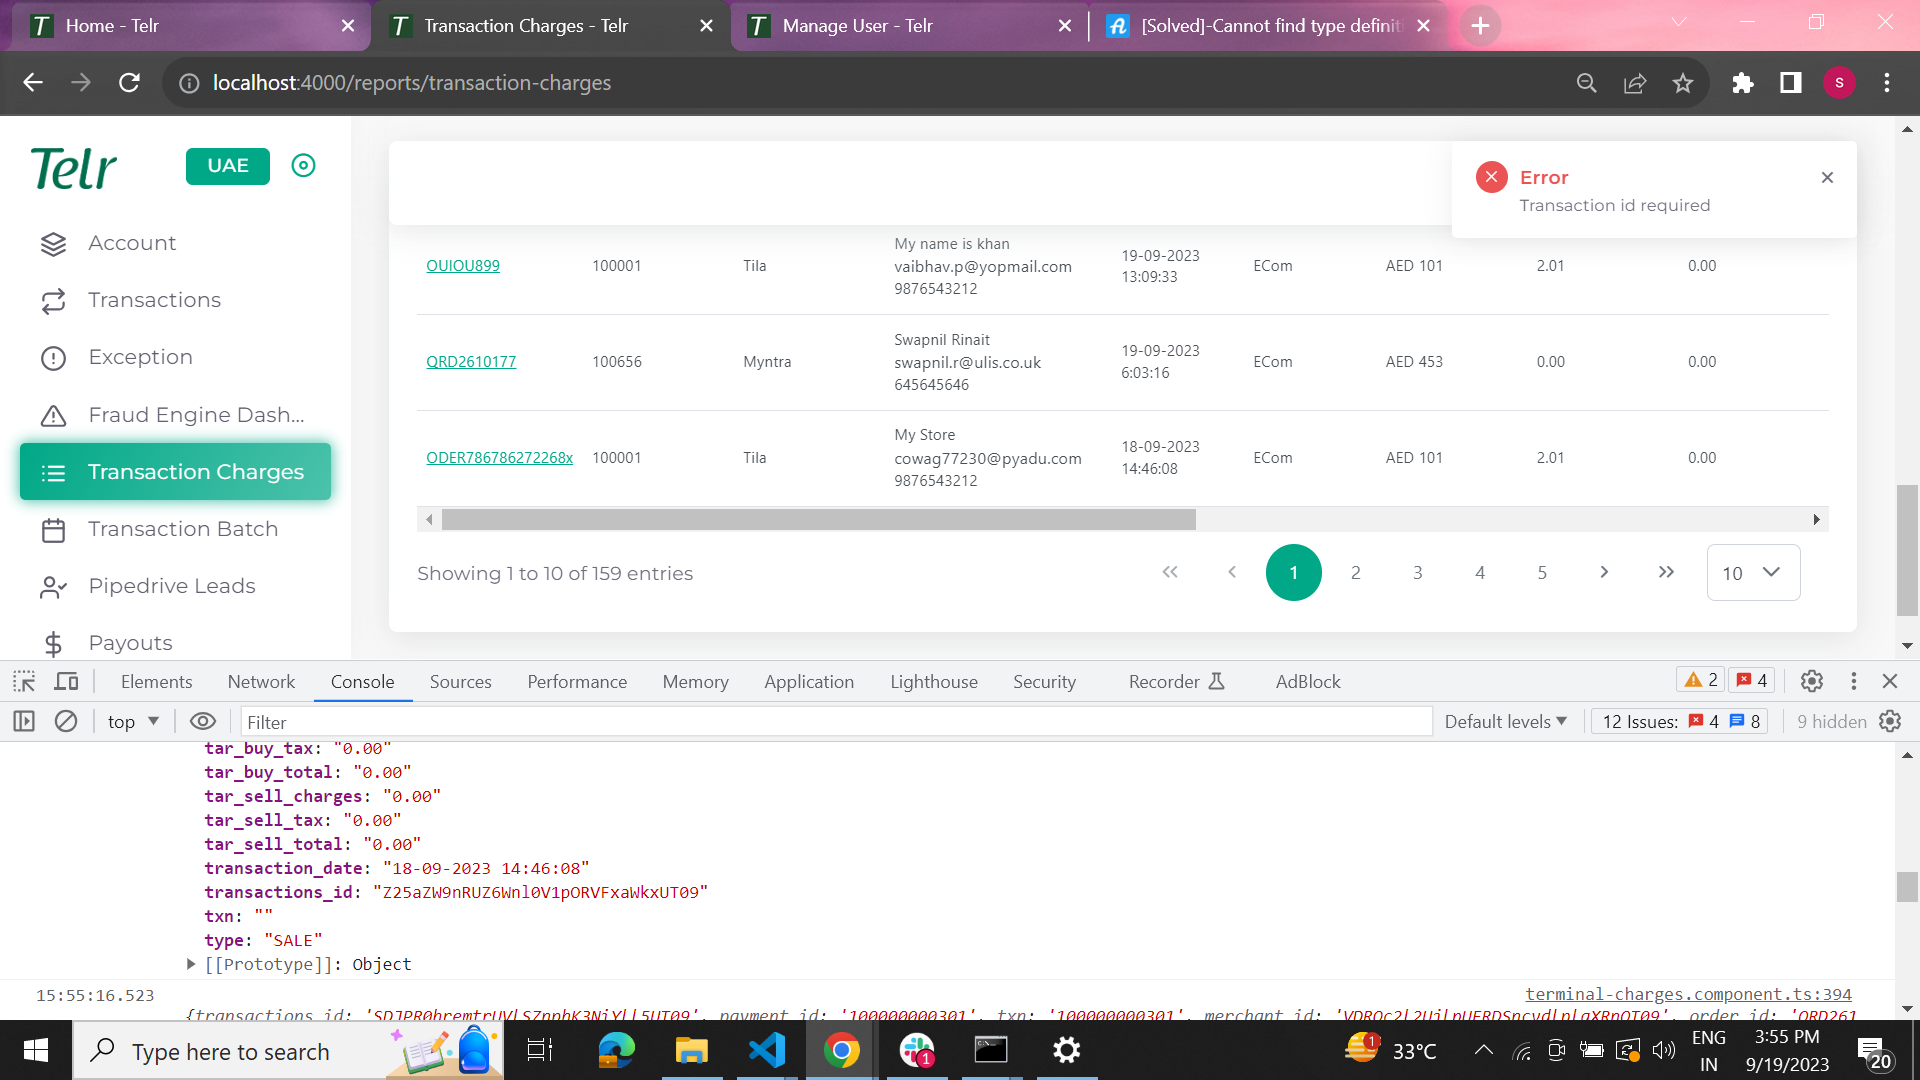Open the Chrome extensions puzzle icon
Viewport: 1920px width, 1080px height.
click(1742, 83)
